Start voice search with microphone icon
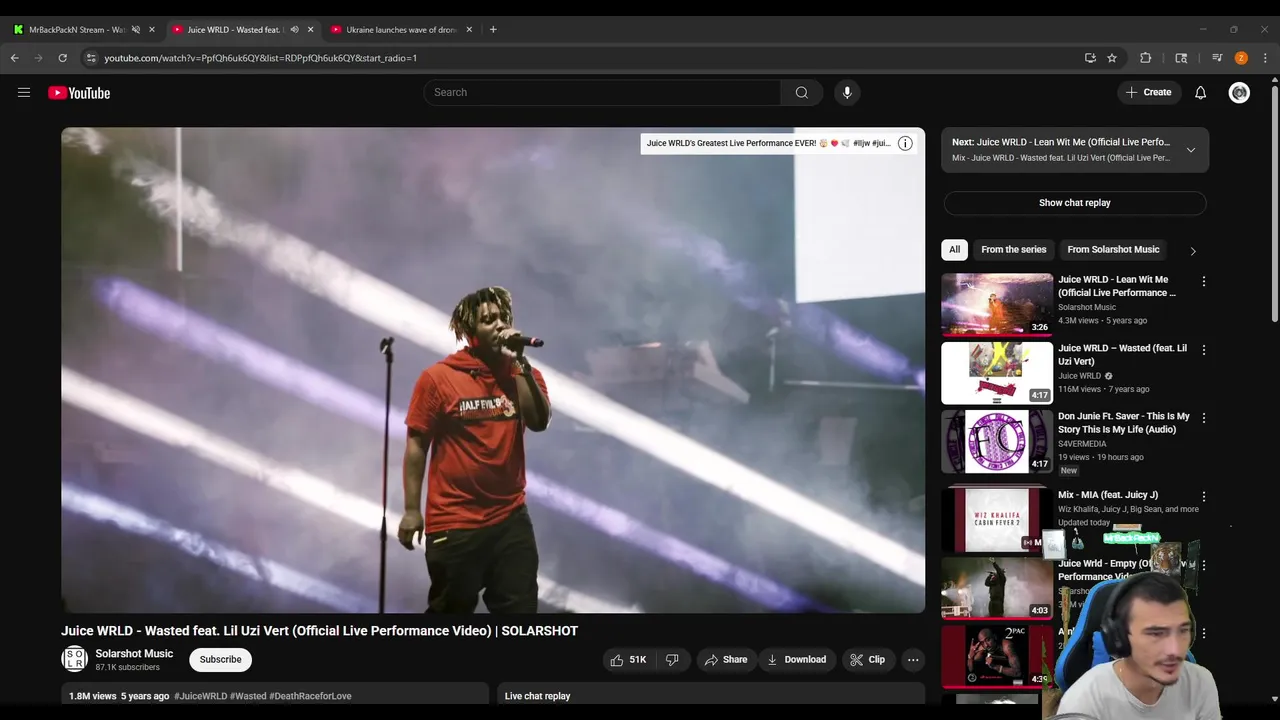Viewport: 1280px width, 720px height. click(847, 92)
